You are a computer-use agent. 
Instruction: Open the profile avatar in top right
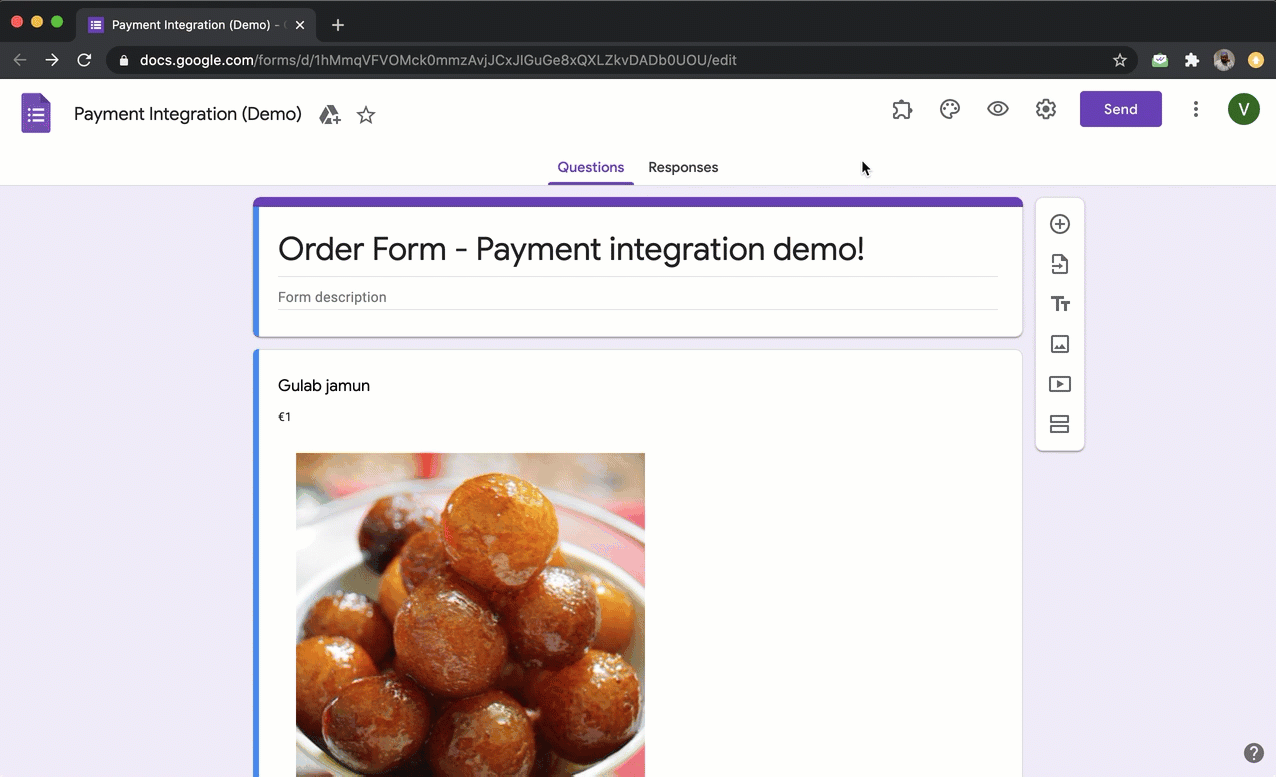1243,109
